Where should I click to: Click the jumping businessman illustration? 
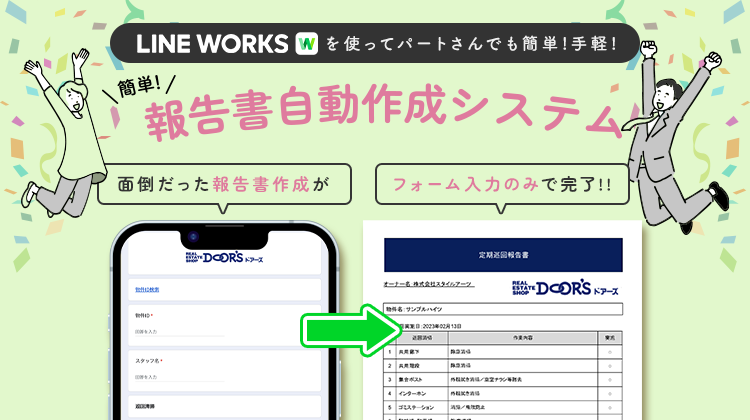(677, 136)
